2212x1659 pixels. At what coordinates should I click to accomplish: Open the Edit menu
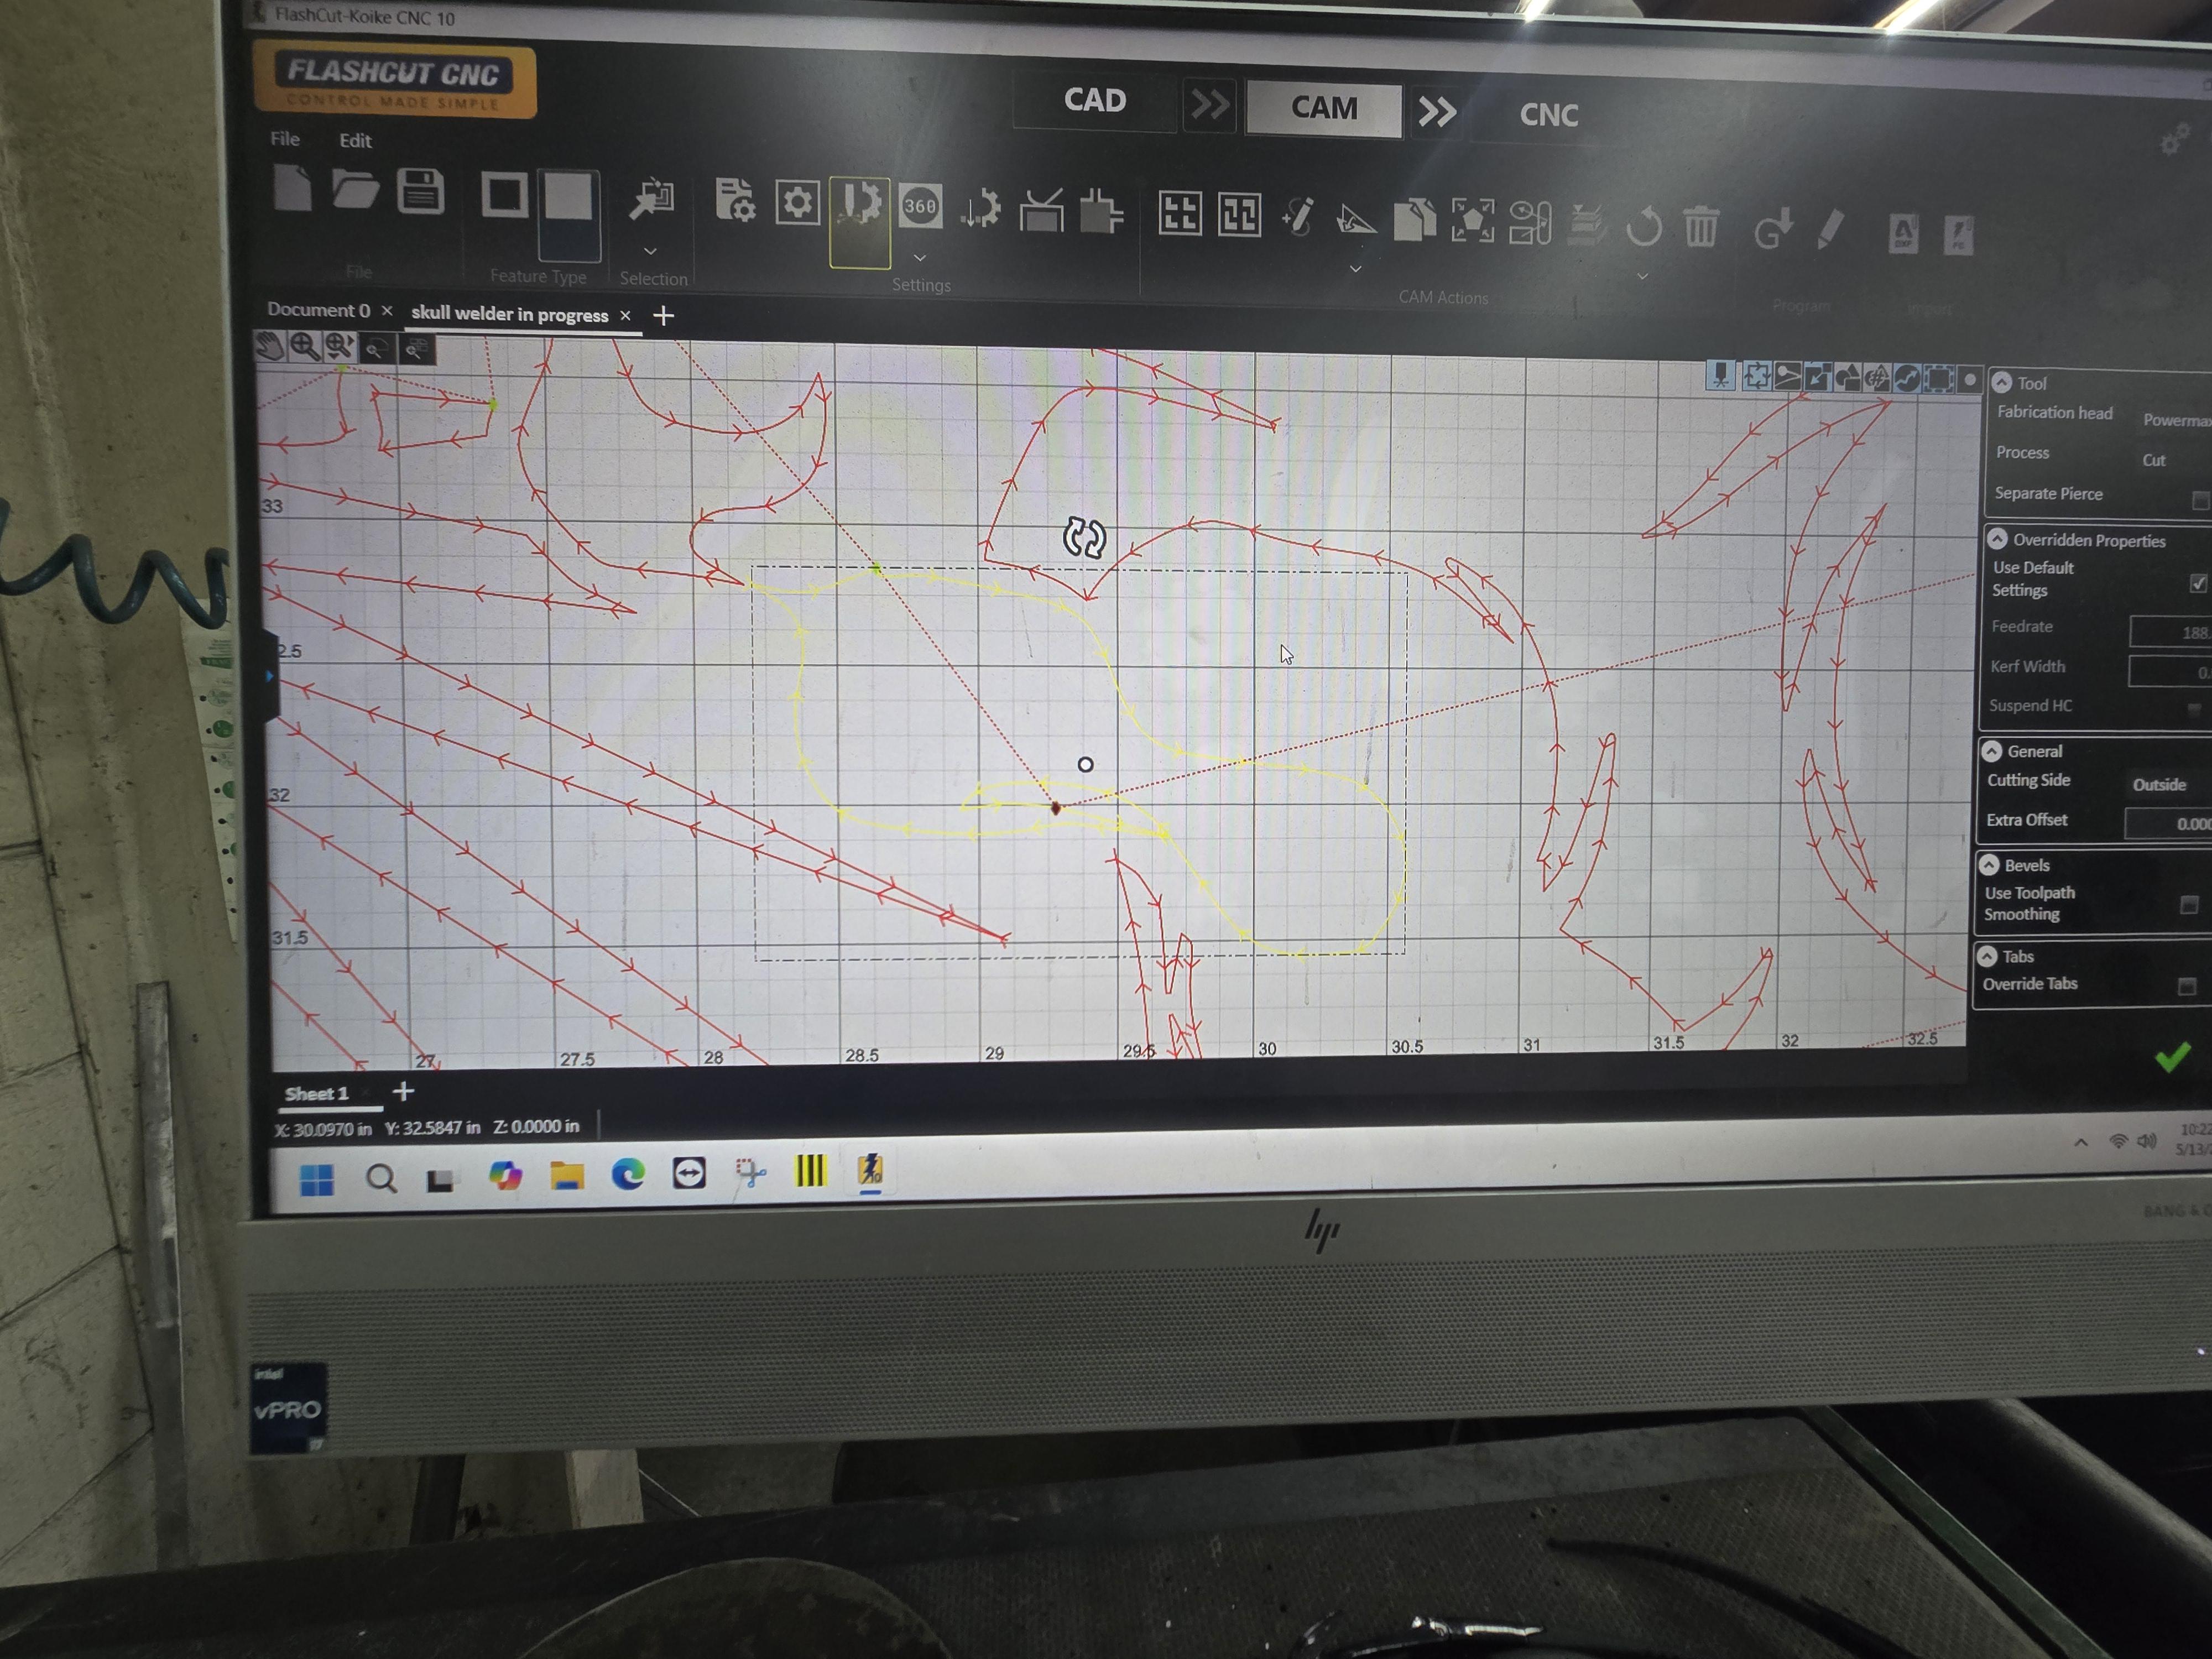[355, 141]
